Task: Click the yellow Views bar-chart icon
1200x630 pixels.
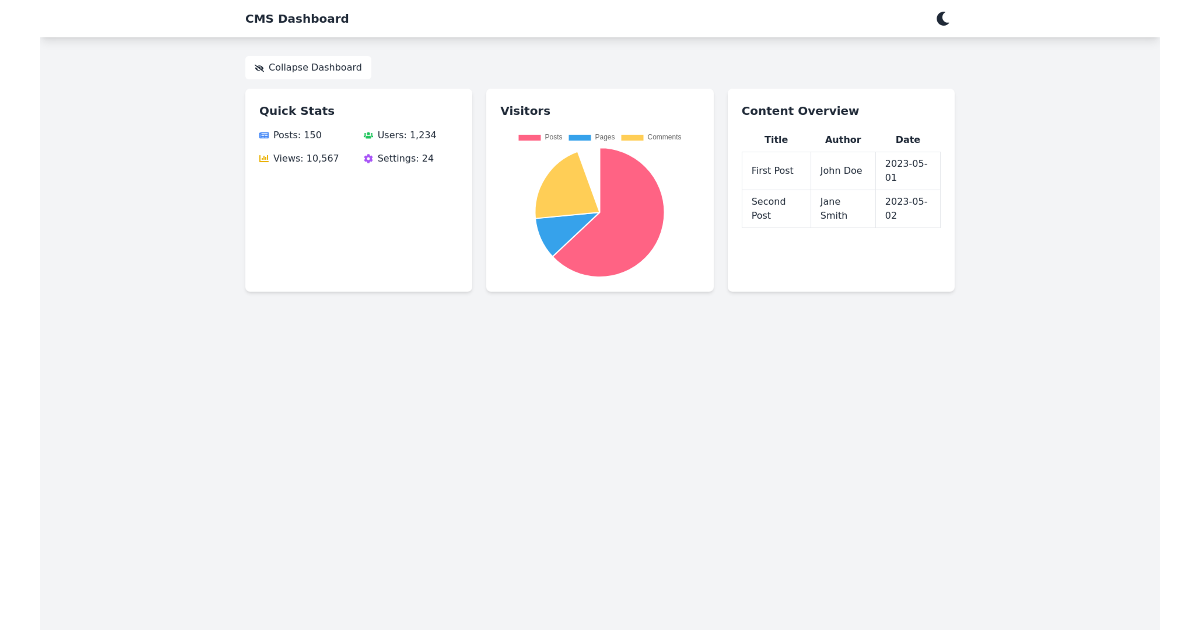Action: [x=264, y=158]
